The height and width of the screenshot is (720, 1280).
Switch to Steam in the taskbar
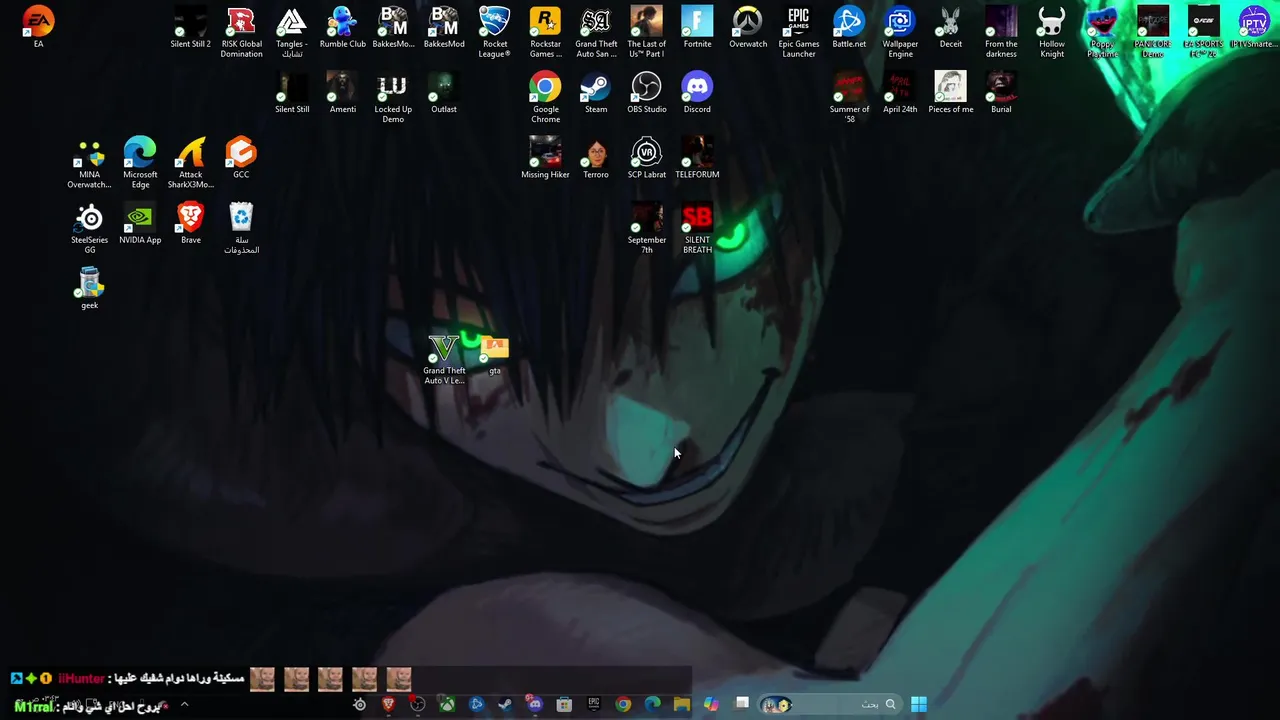505,705
